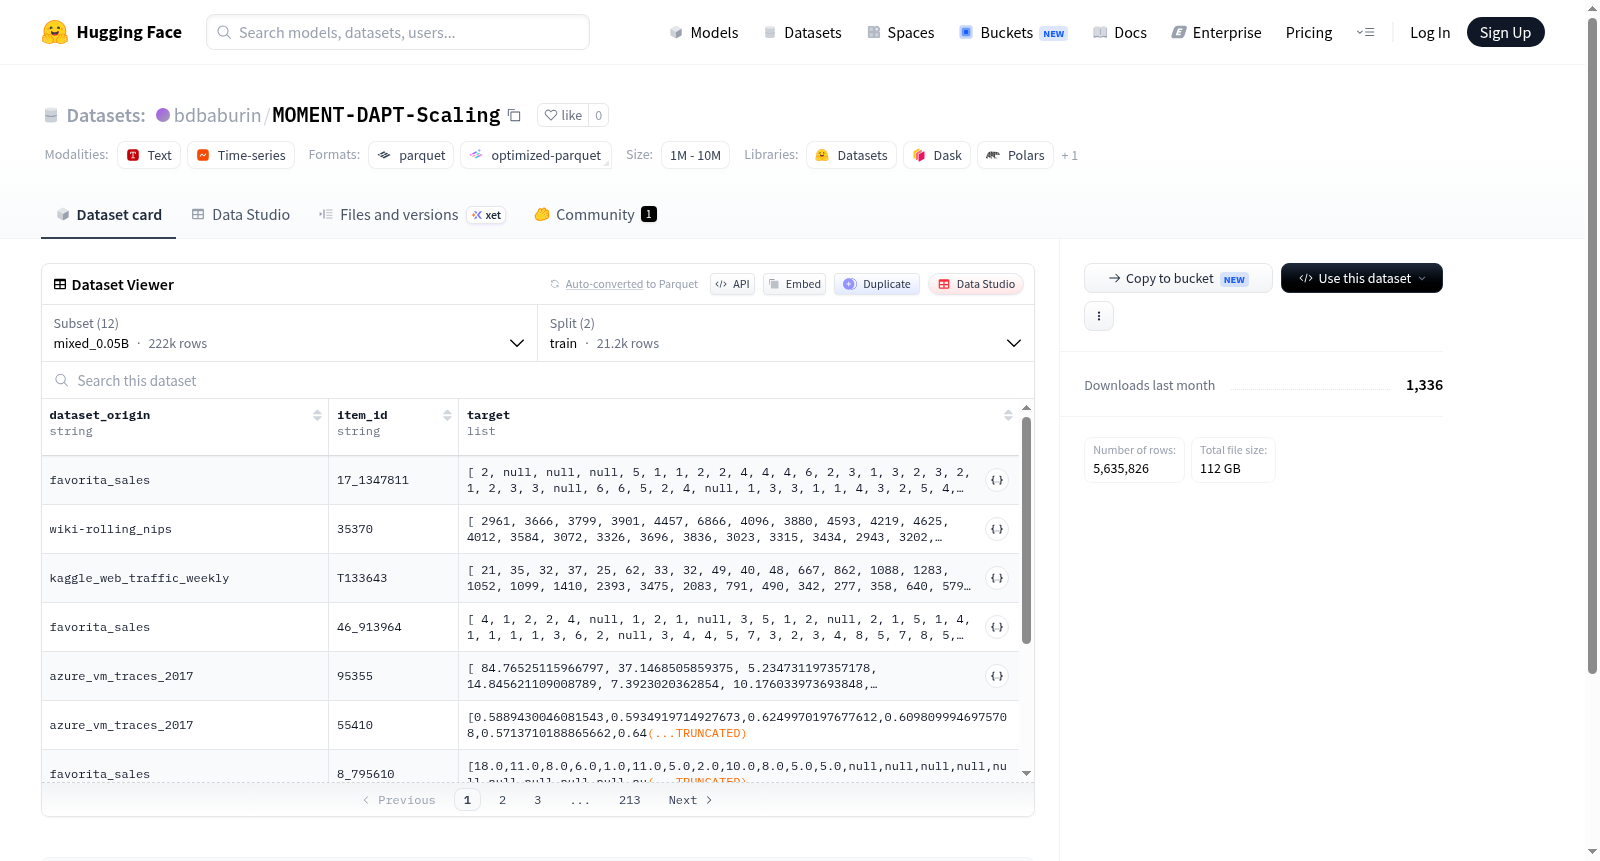Viewport: 1600px width, 861px height.
Task: Click the 5,635,826 number of rows value
Action: (x=1121, y=468)
